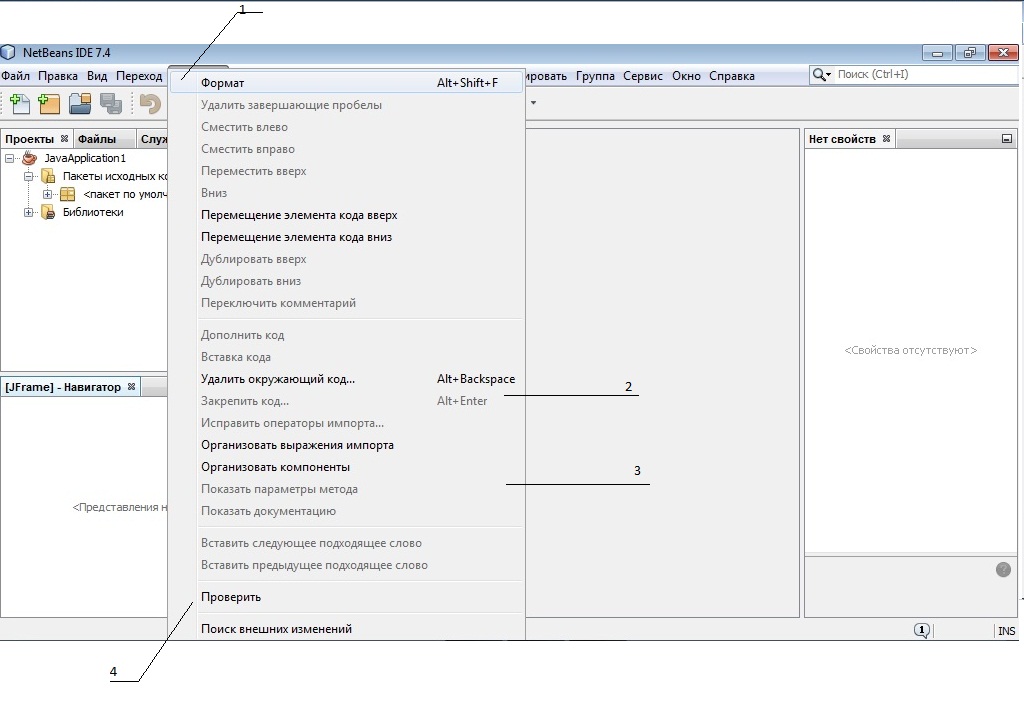Select JavaApplication1 in the project tree
This screenshot has width=1024, height=701.
[85, 158]
